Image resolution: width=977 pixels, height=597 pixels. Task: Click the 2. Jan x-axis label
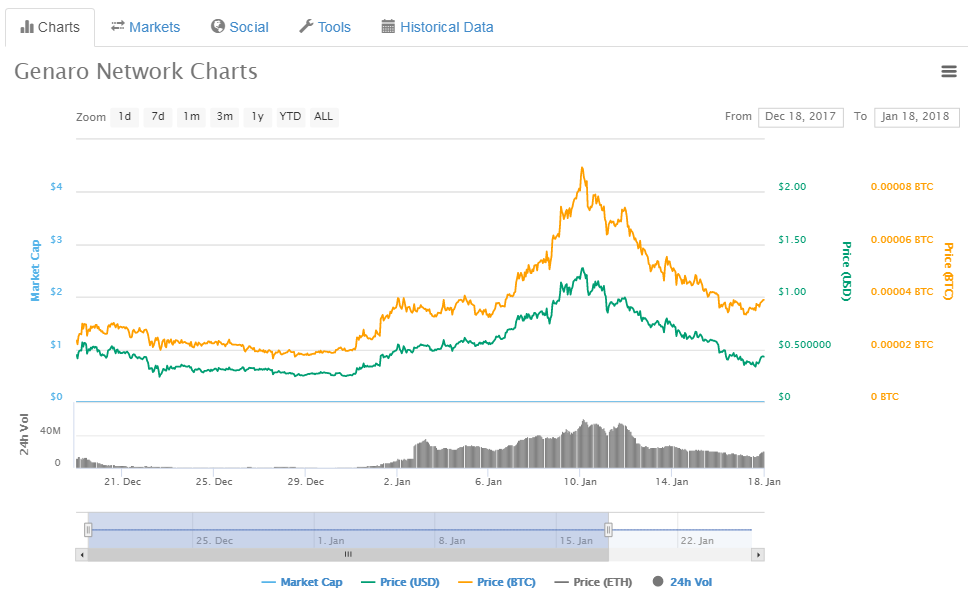coord(397,482)
